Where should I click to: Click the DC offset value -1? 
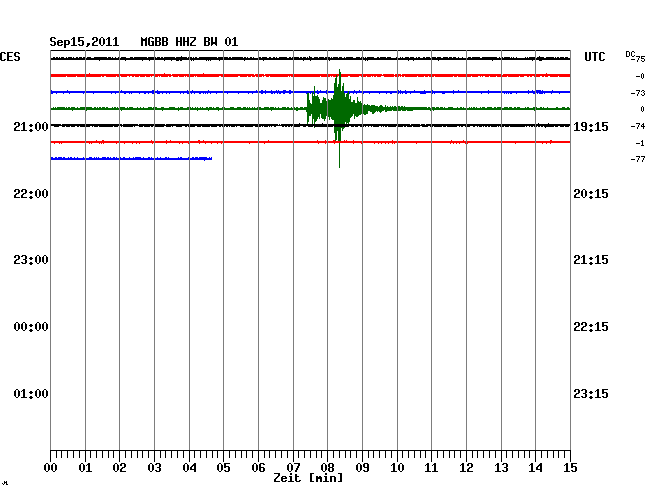coord(640,143)
